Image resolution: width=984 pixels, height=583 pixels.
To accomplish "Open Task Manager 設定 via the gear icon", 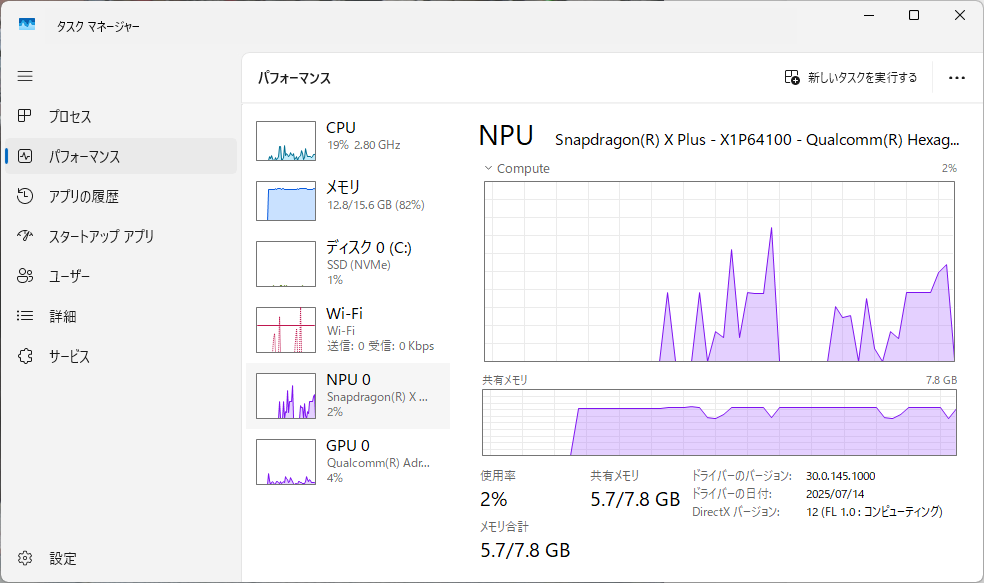I will (x=24, y=558).
